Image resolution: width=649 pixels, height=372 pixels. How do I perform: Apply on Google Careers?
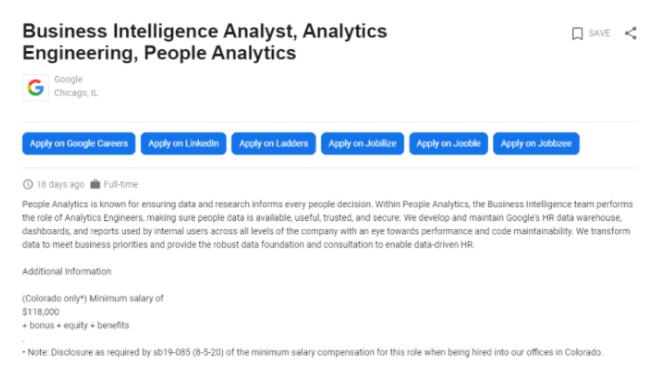tap(79, 144)
